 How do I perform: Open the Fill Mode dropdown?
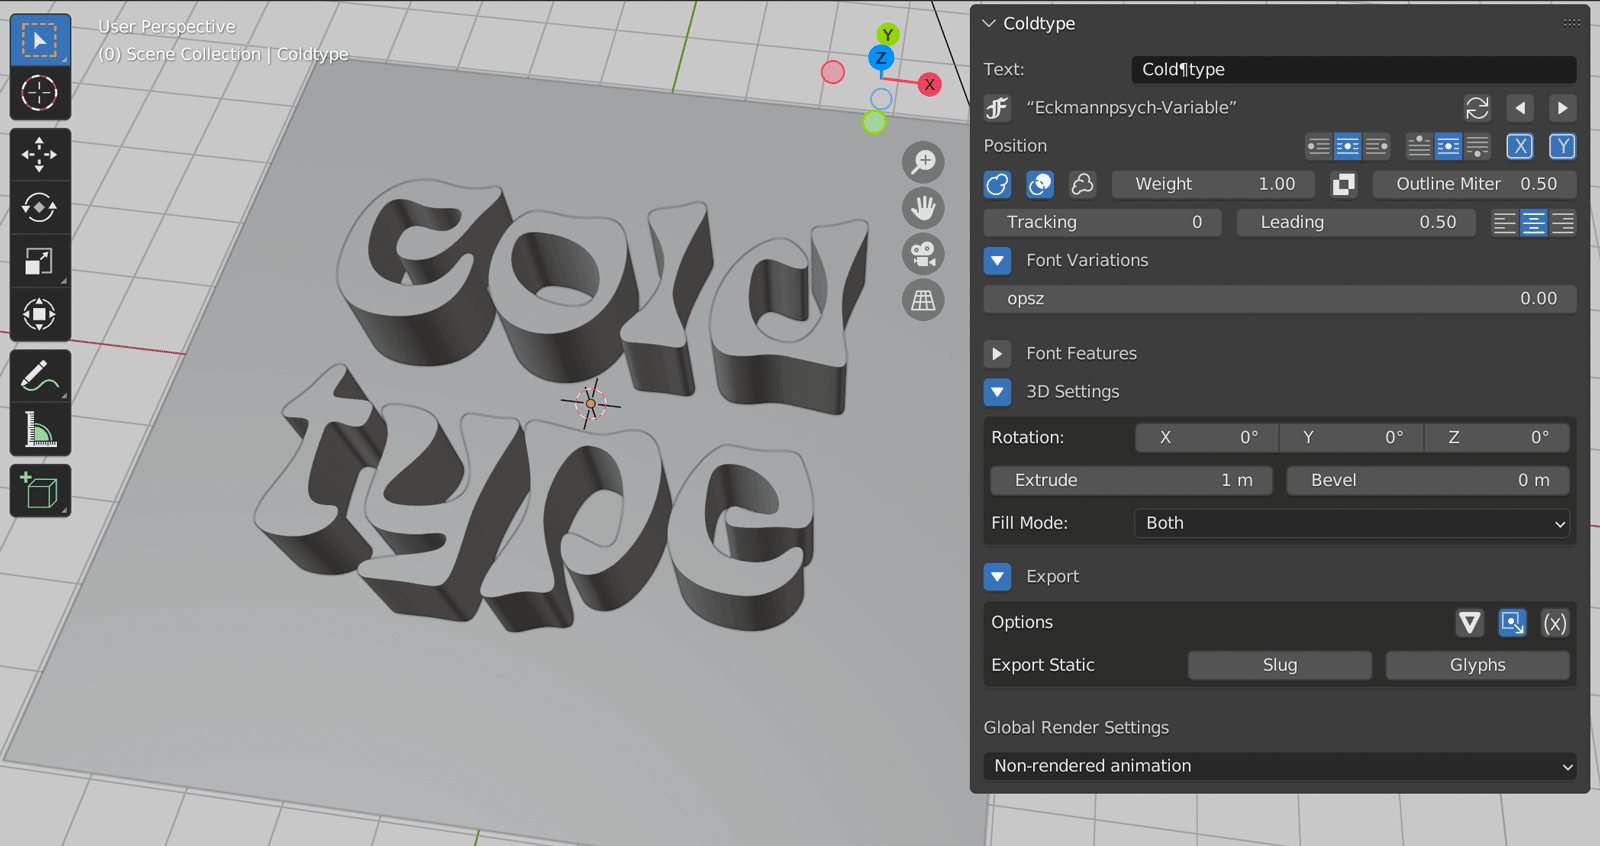point(1352,523)
